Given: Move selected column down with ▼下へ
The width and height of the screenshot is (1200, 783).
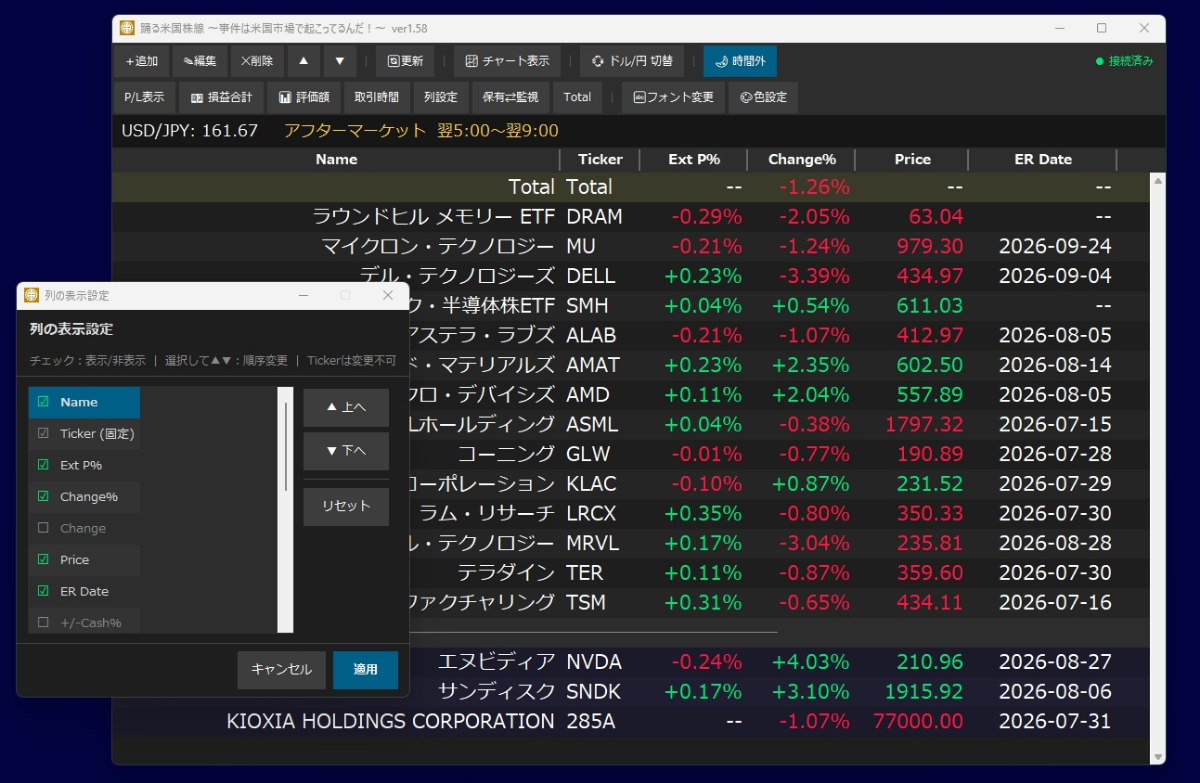Looking at the screenshot, I should pyautogui.click(x=346, y=450).
